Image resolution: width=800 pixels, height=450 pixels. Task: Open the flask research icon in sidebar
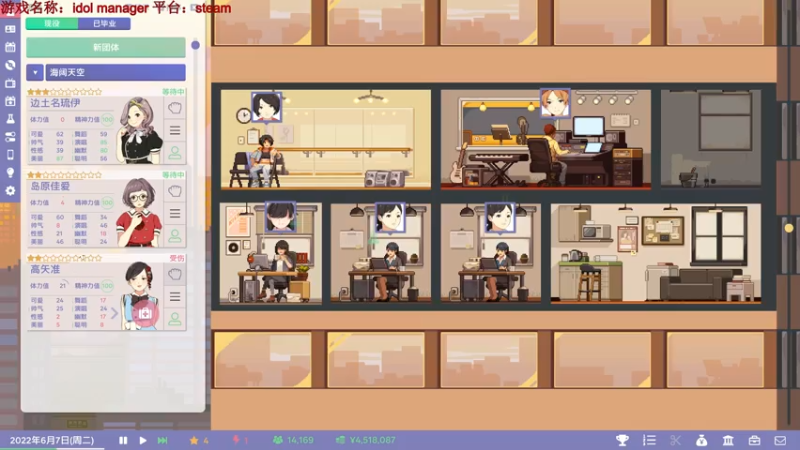click(x=10, y=119)
